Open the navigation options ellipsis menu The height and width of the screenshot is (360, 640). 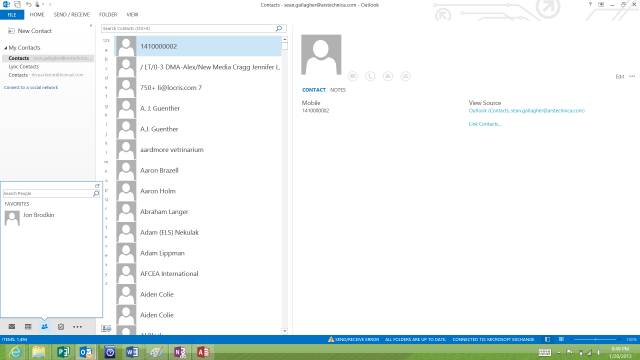(78, 327)
